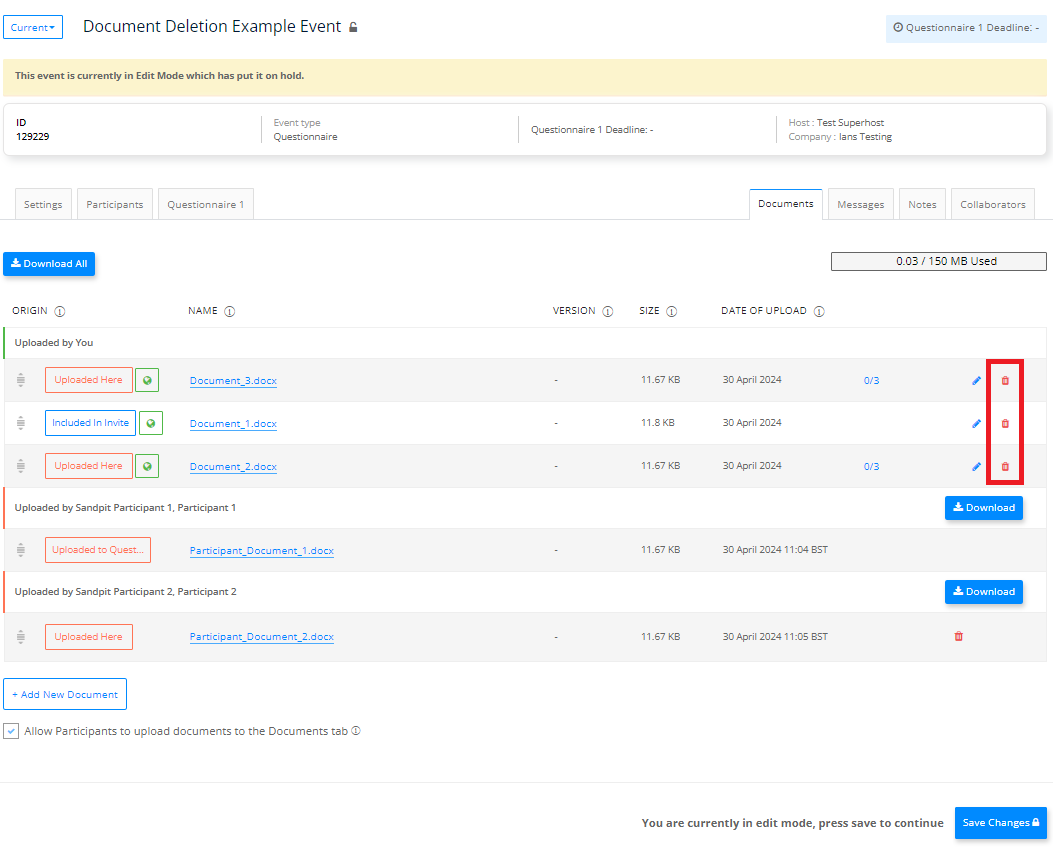This screenshot has width=1053, height=847.
Task: Click info icon beside Allow Participants upload option
Action: coord(356,731)
